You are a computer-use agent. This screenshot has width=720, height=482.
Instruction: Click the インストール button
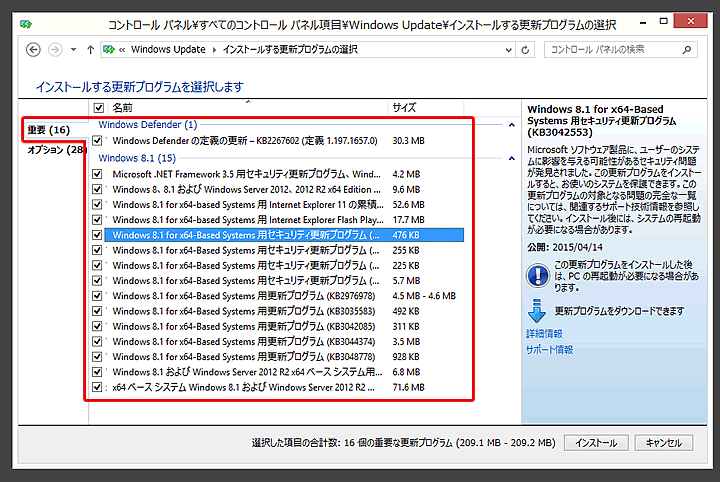[596, 443]
